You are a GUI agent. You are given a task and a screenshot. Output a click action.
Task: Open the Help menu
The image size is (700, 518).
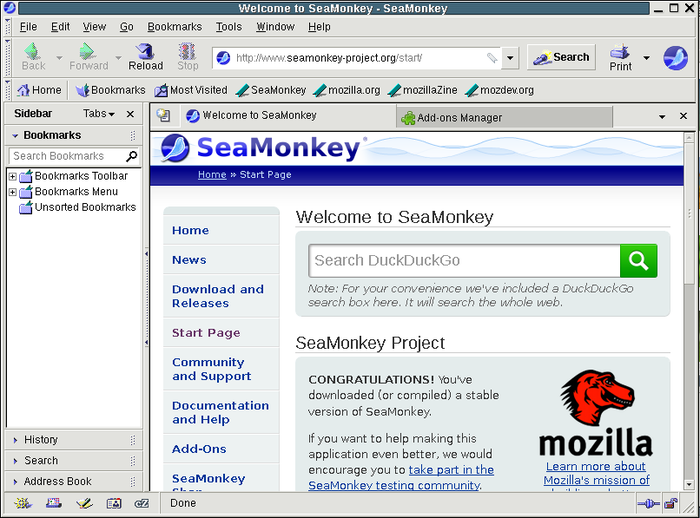[319, 27]
